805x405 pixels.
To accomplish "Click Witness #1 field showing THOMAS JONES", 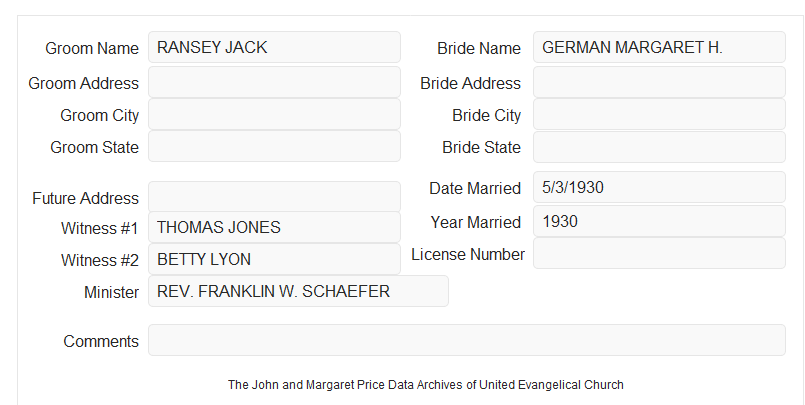I will click(274, 227).
